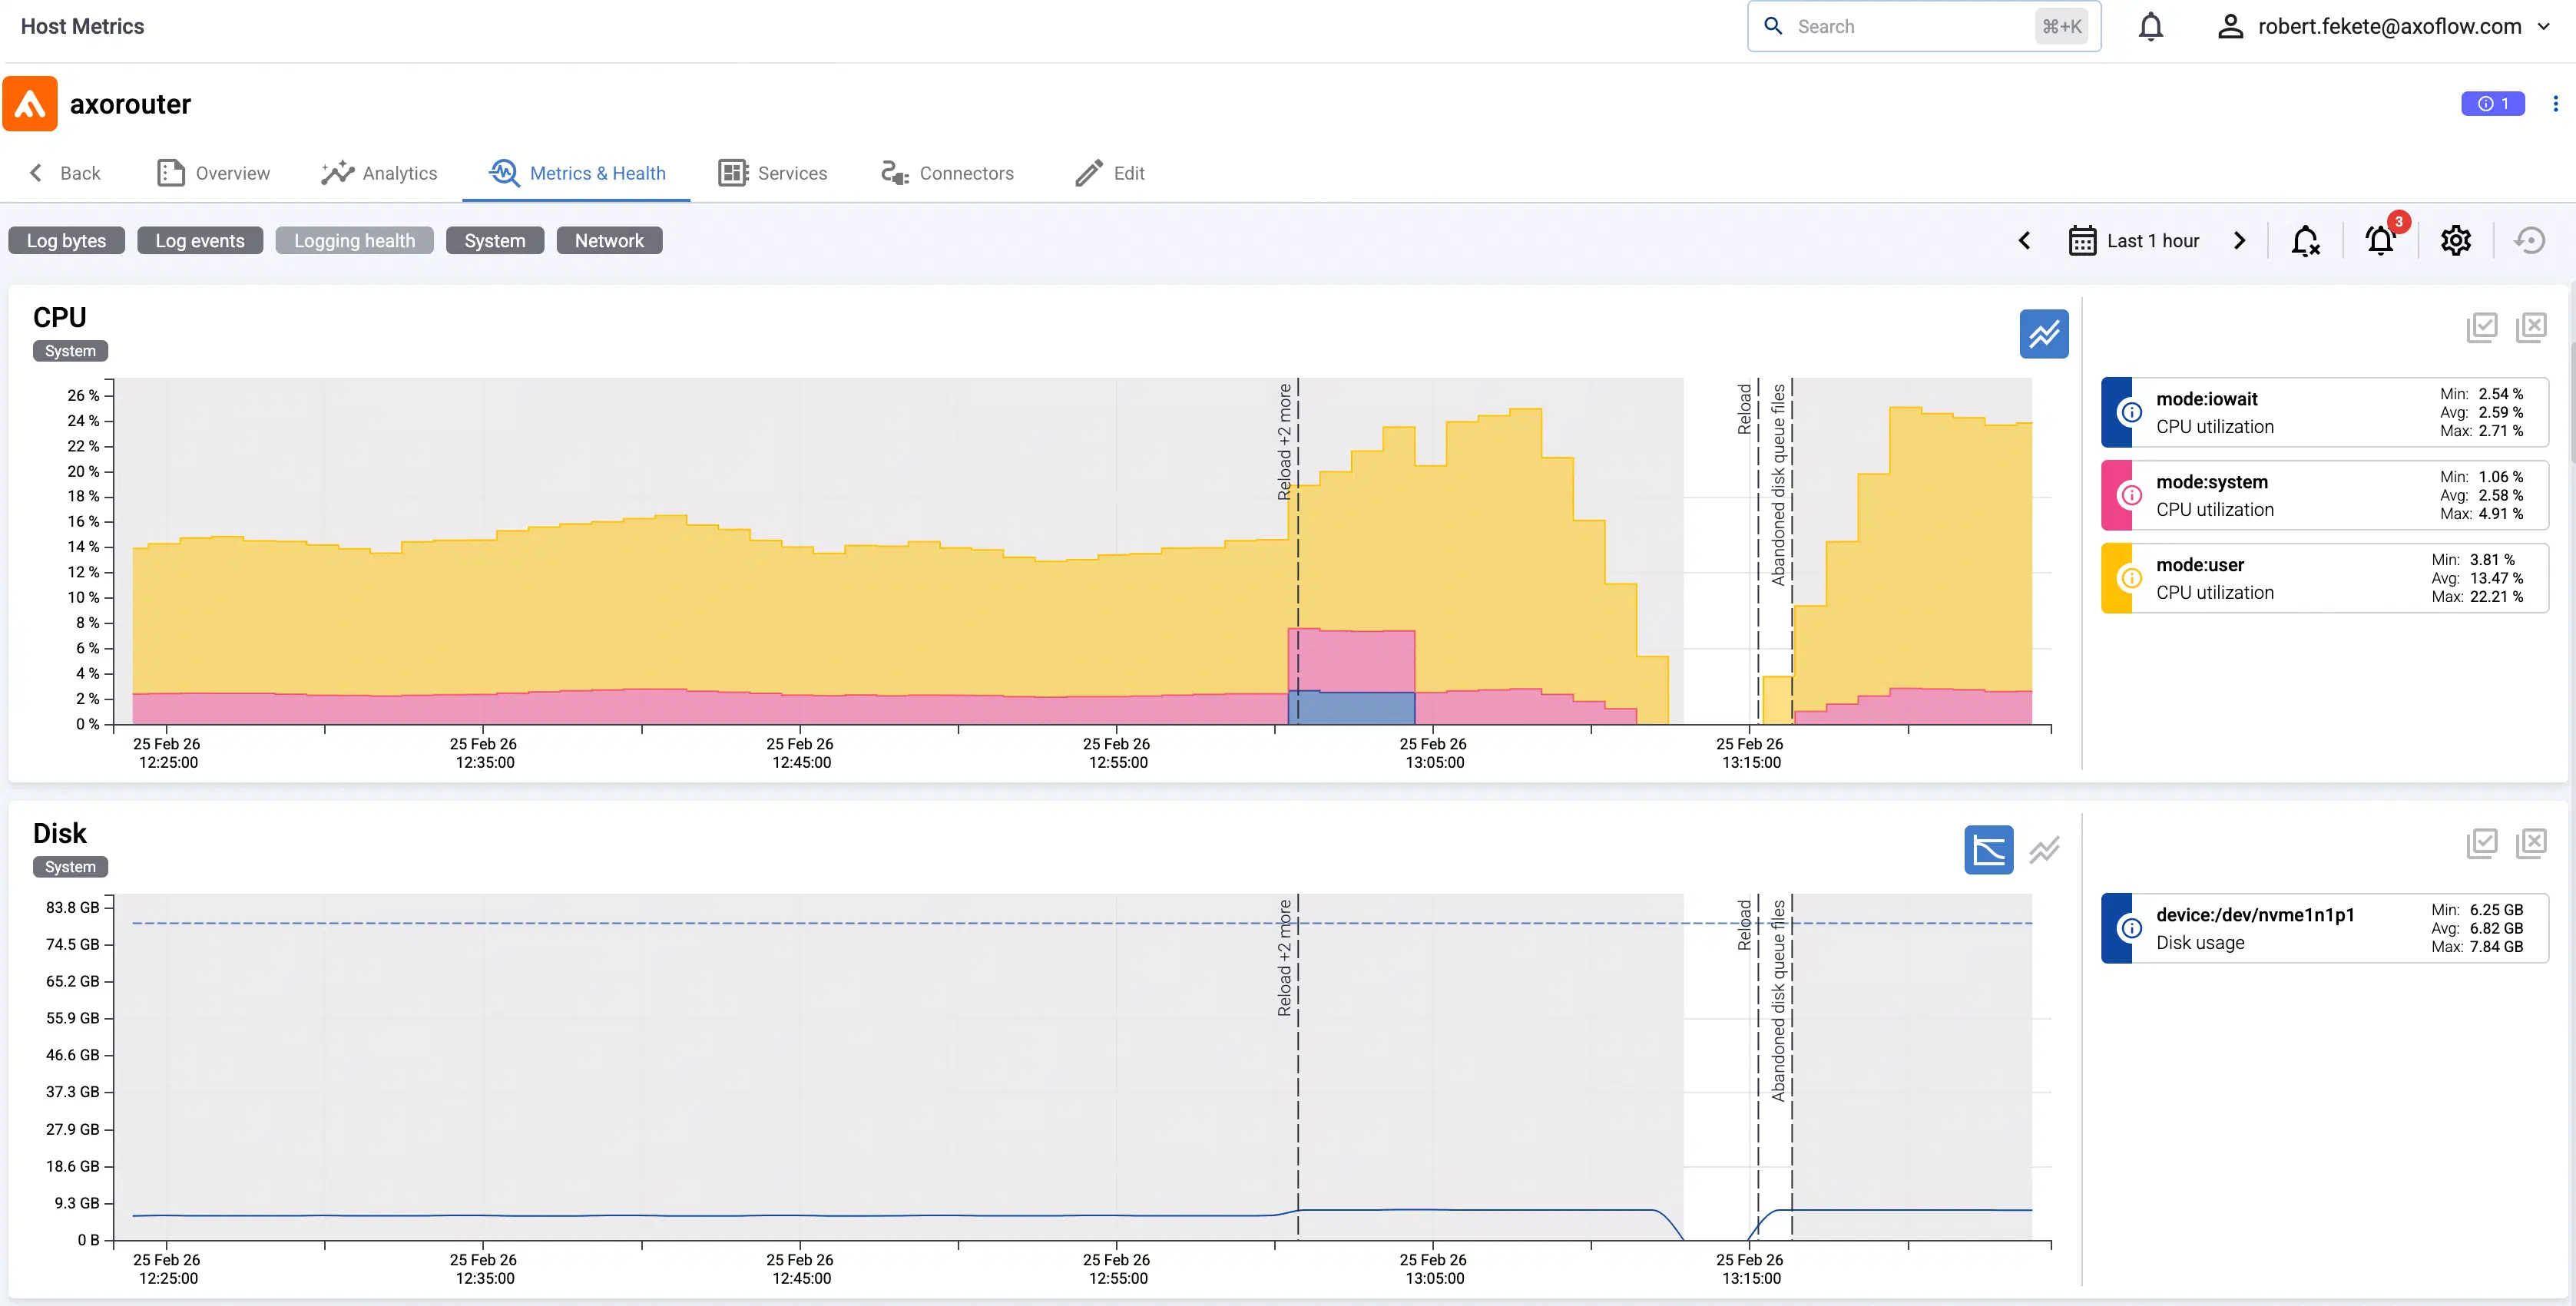
Task: Expand the robert.fekete@axoflow.com account menu
Action: [2544, 27]
